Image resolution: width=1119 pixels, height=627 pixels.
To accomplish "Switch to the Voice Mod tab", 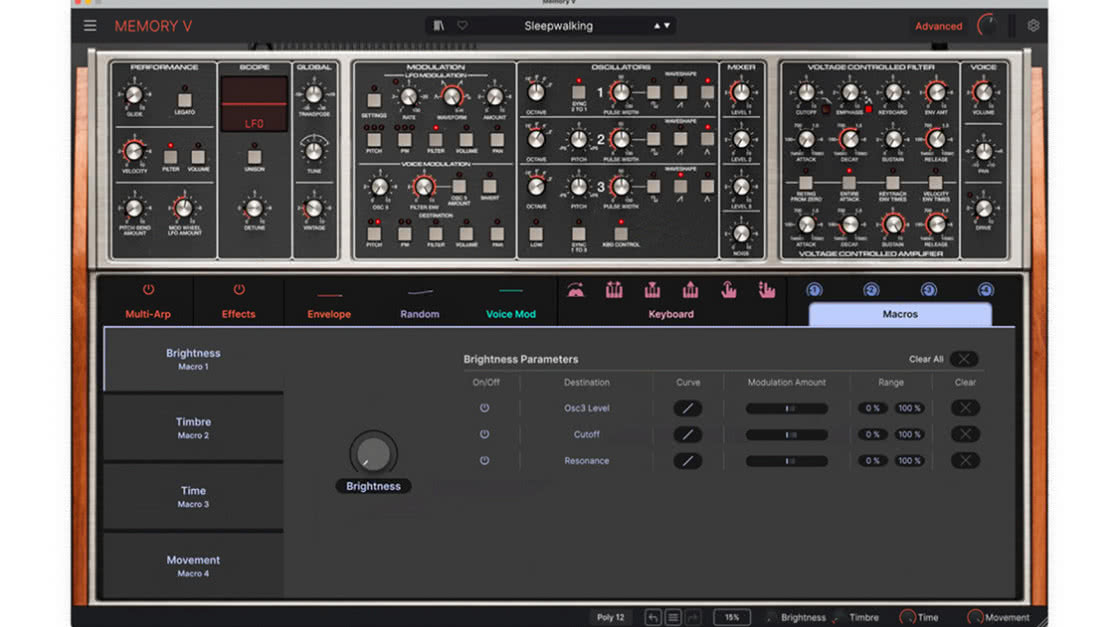I will pyautogui.click(x=511, y=314).
